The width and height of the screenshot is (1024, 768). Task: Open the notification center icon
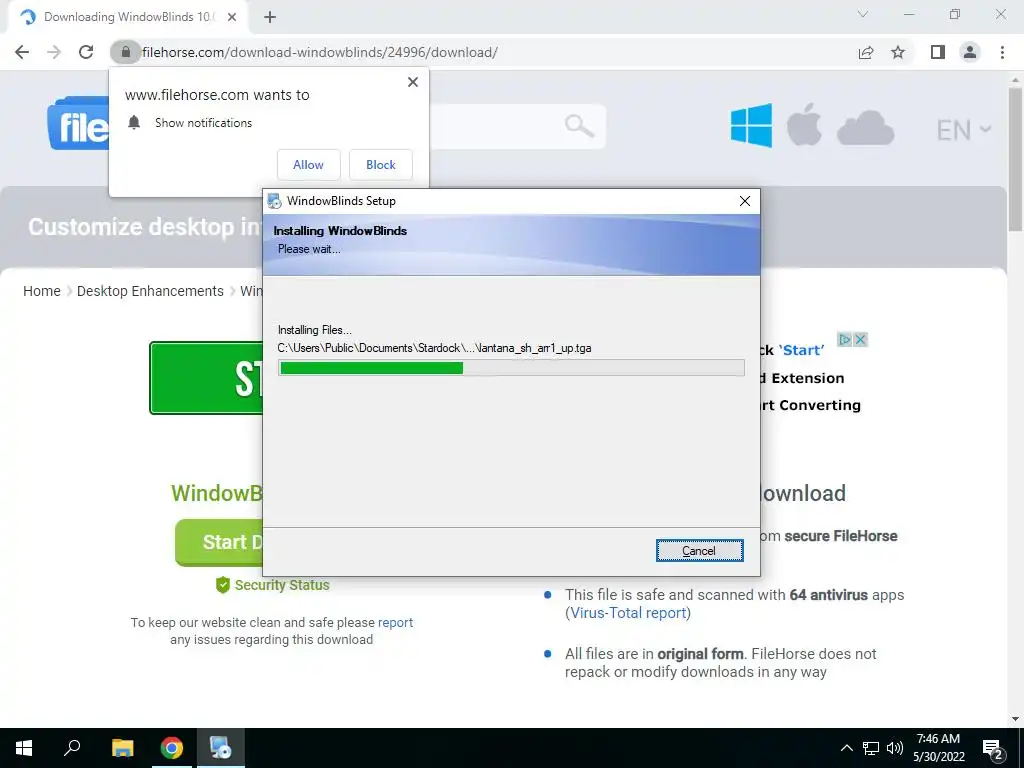point(993,748)
